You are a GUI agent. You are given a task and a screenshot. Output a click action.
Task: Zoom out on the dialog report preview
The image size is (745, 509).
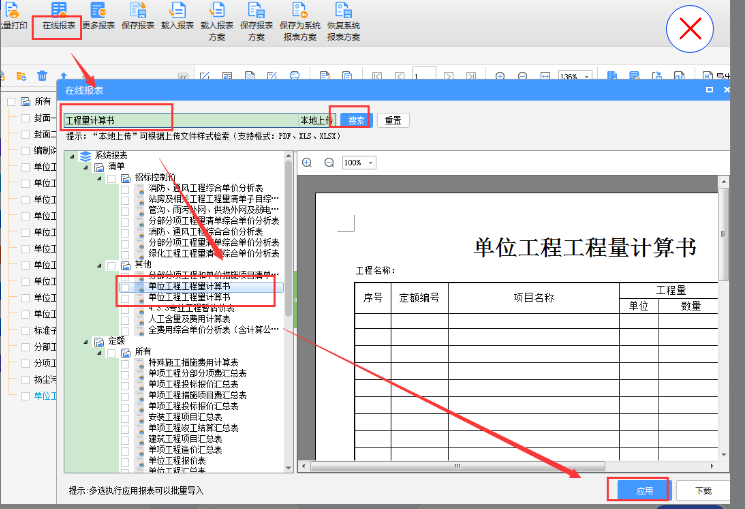(329, 163)
